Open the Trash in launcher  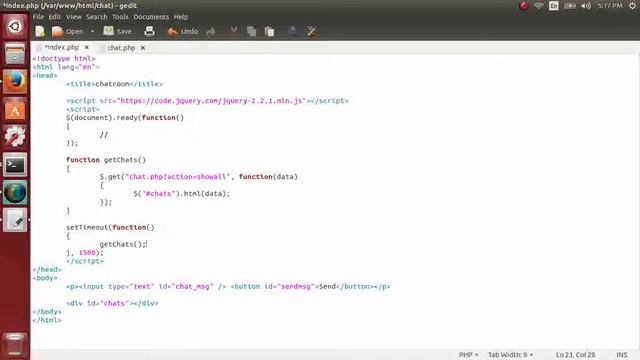[x=15, y=344]
